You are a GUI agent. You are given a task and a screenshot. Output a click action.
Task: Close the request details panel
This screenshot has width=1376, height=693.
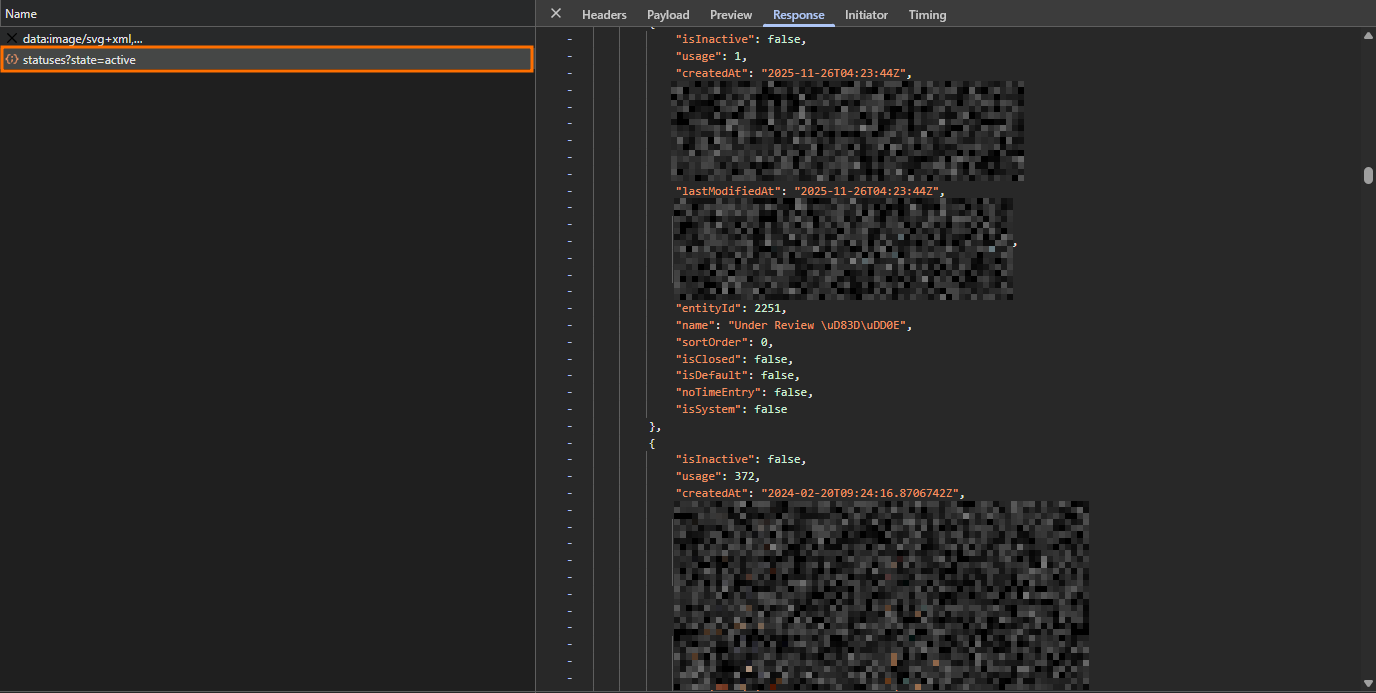click(556, 14)
